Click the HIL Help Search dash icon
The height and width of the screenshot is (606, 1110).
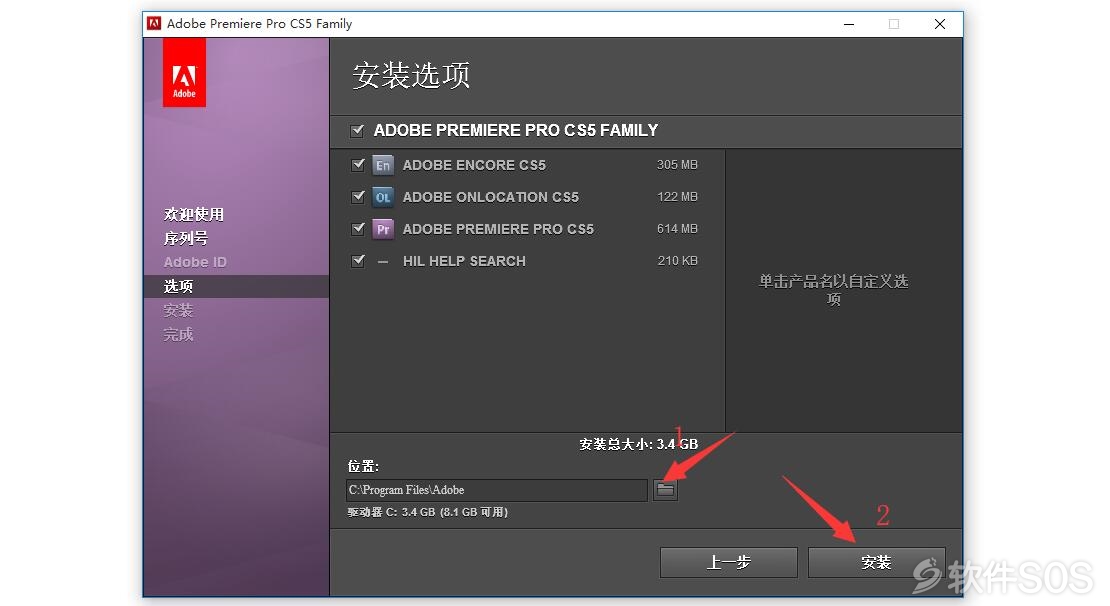(x=383, y=261)
